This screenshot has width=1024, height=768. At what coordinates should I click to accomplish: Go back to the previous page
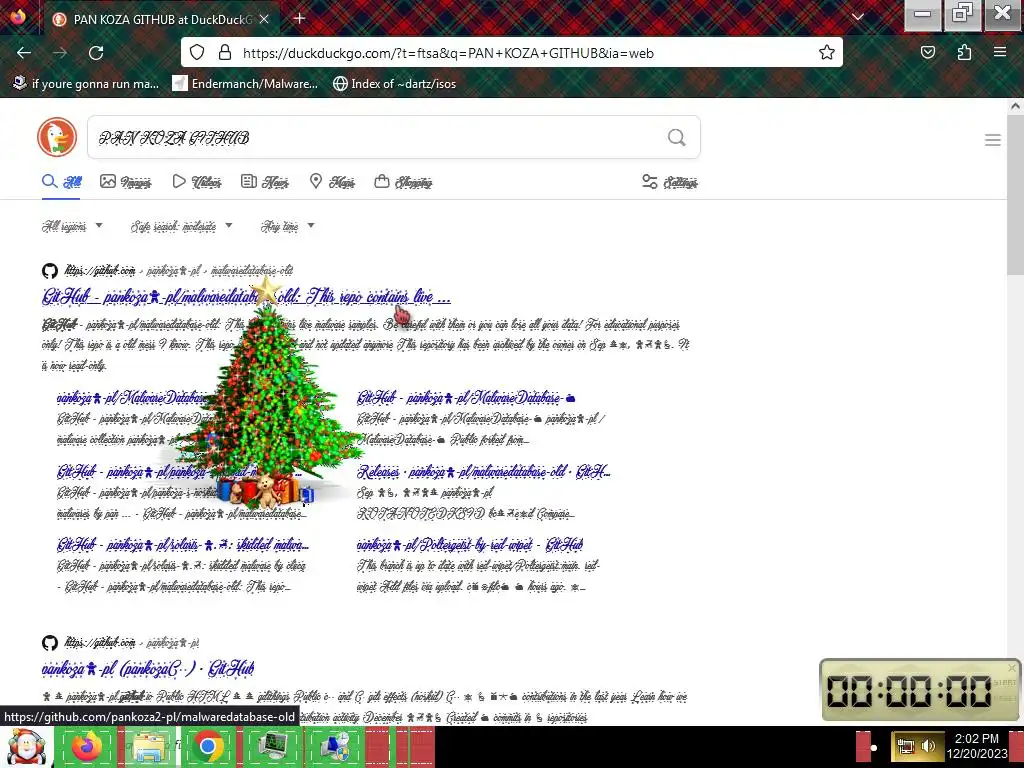(x=24, y=53)
